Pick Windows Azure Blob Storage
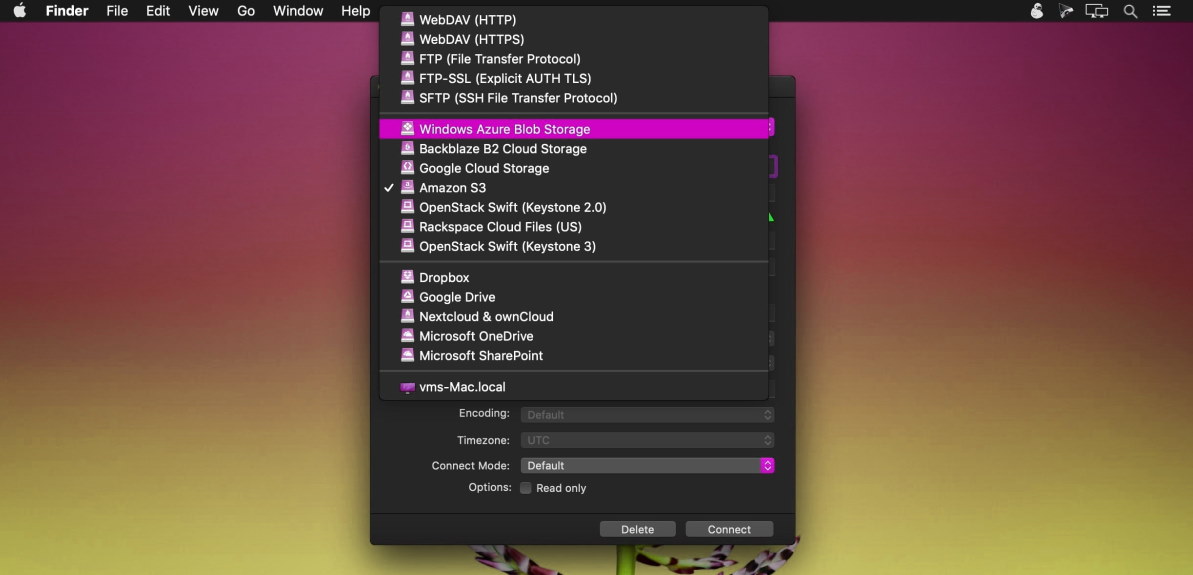 [574, 129]
